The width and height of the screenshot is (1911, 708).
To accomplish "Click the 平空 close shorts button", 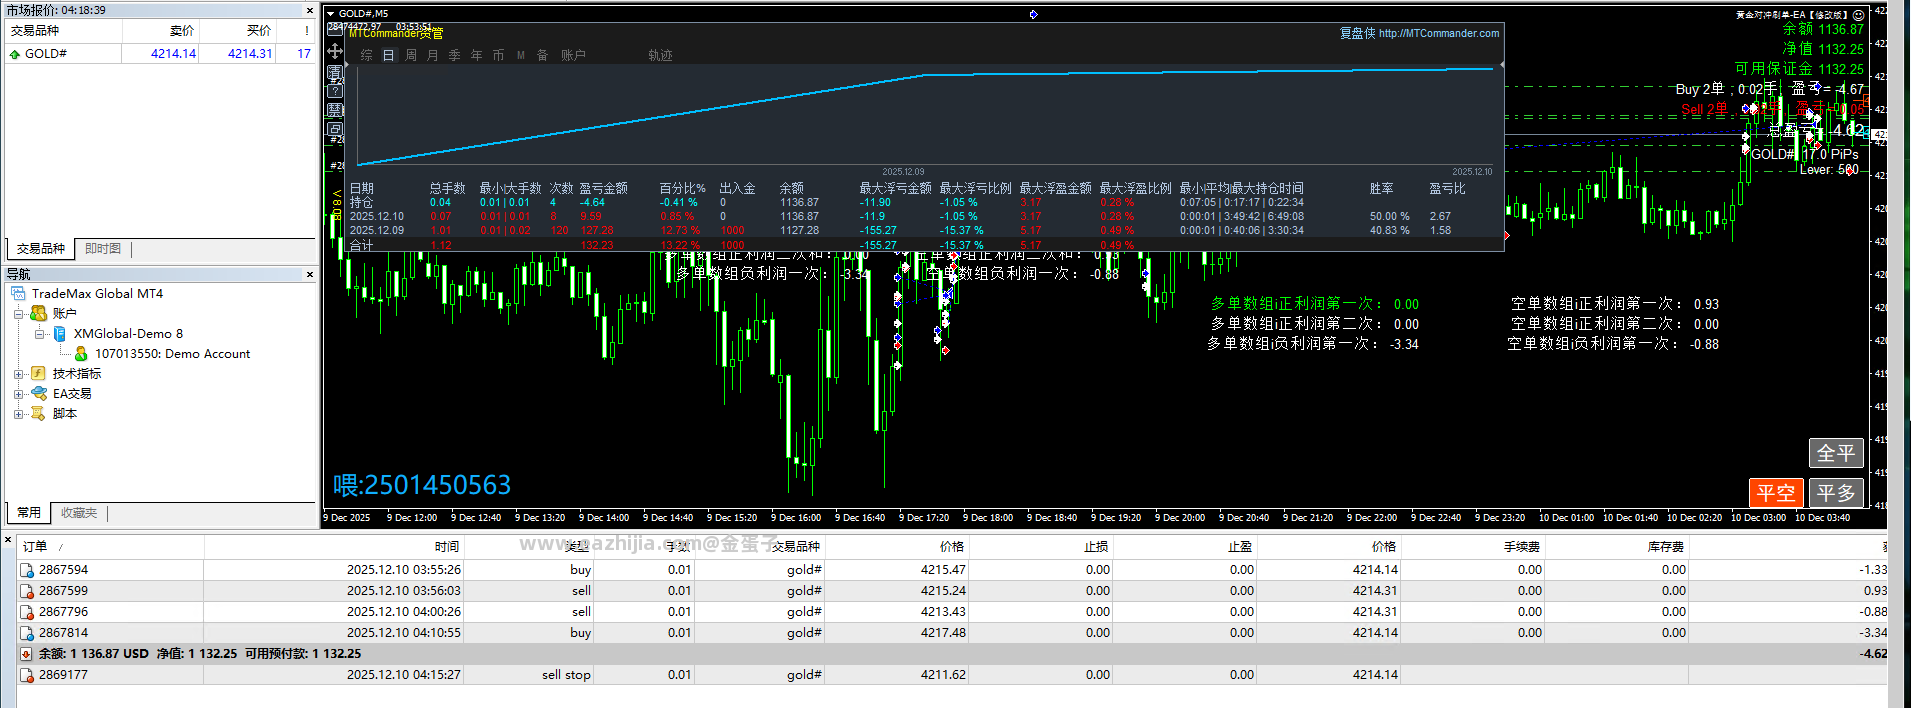I will click(x=1776, y=493).
